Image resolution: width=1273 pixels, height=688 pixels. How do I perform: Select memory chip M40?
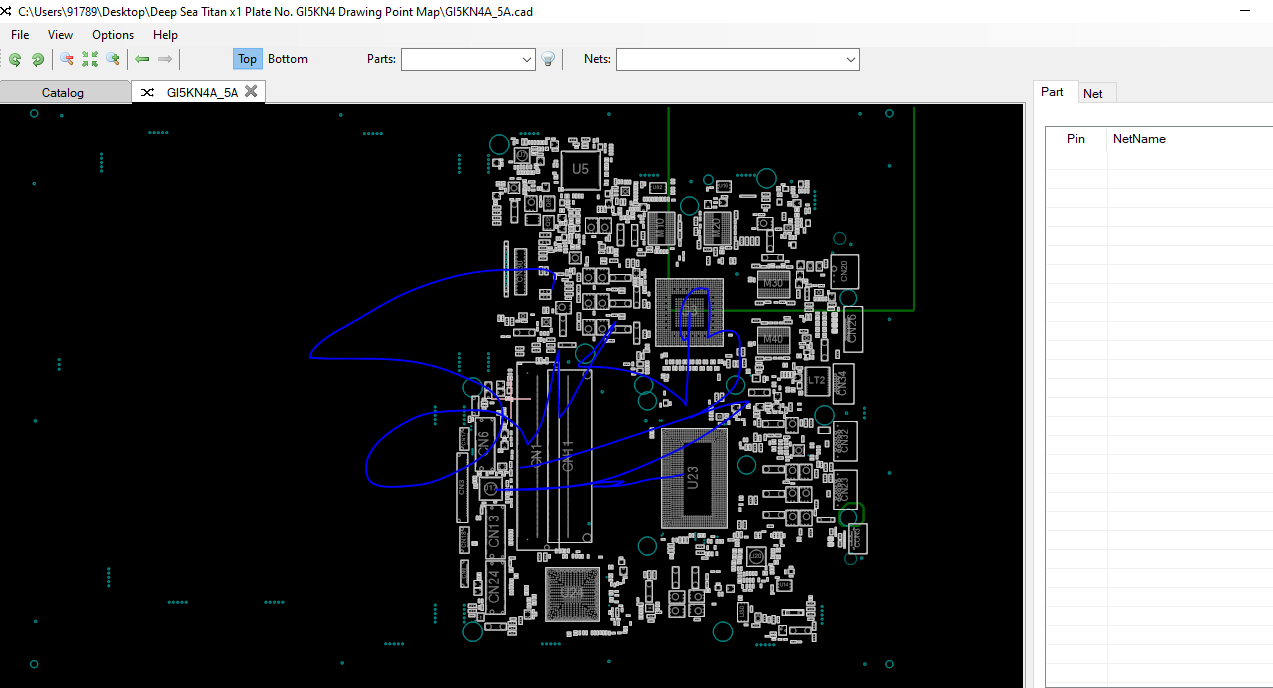pos(773,339)
